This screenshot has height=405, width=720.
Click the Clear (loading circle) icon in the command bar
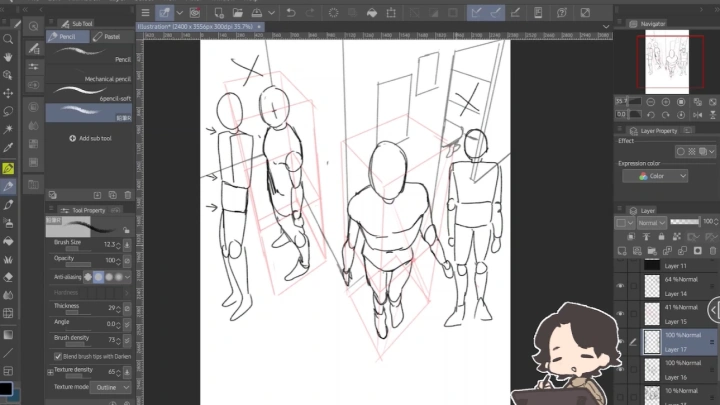(333, 13)
